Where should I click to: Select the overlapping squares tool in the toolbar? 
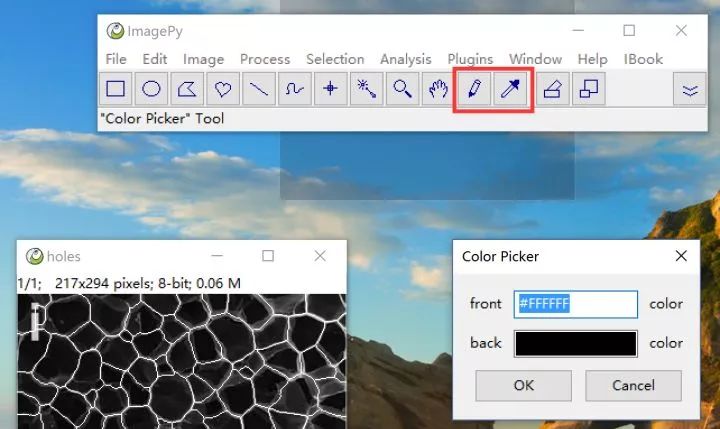(x=589, y=89)
